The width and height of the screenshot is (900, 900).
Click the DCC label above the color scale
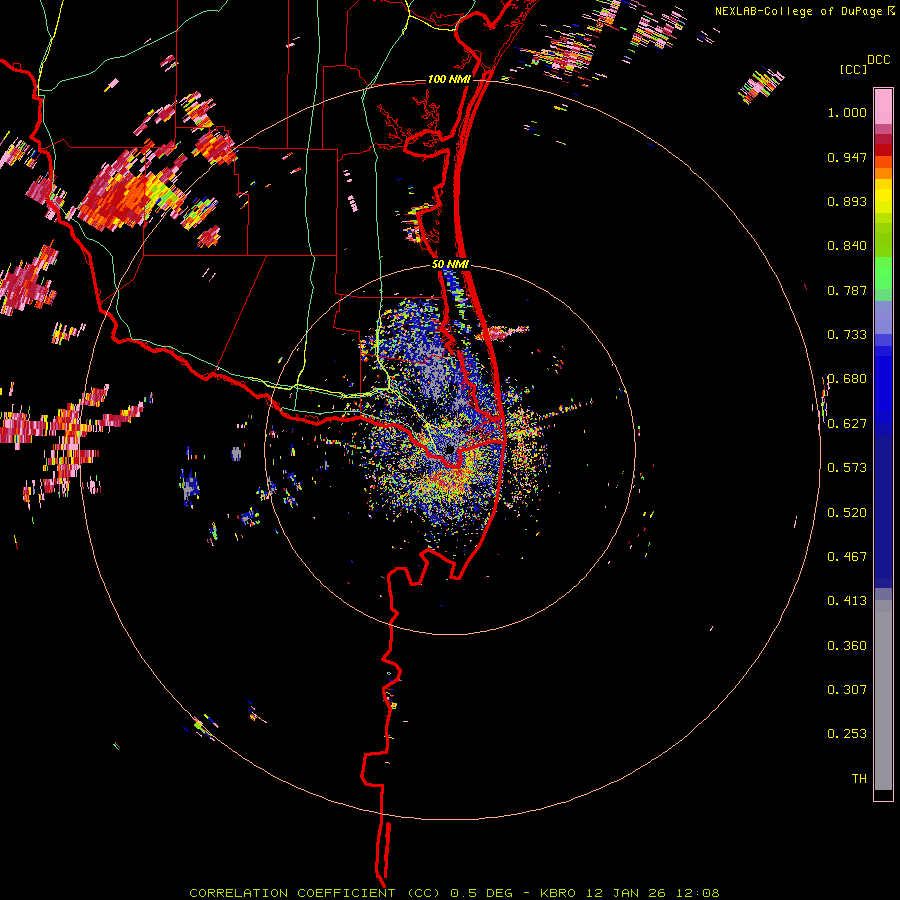click(879, 60)
